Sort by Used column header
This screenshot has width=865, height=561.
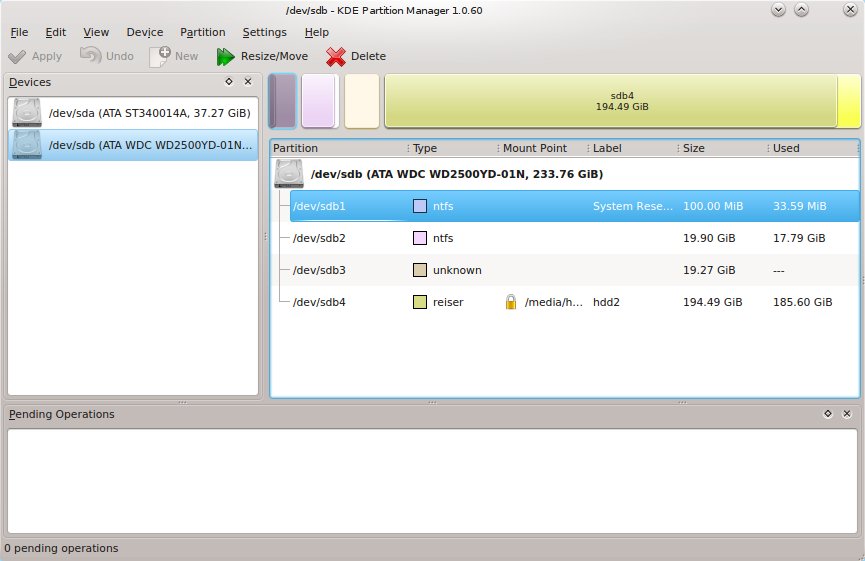tap(813, 148)
